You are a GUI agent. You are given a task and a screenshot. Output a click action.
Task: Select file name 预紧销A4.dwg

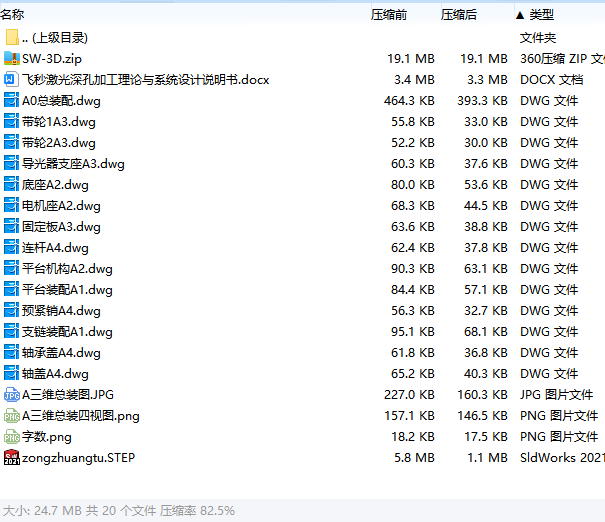coord(61,311)
